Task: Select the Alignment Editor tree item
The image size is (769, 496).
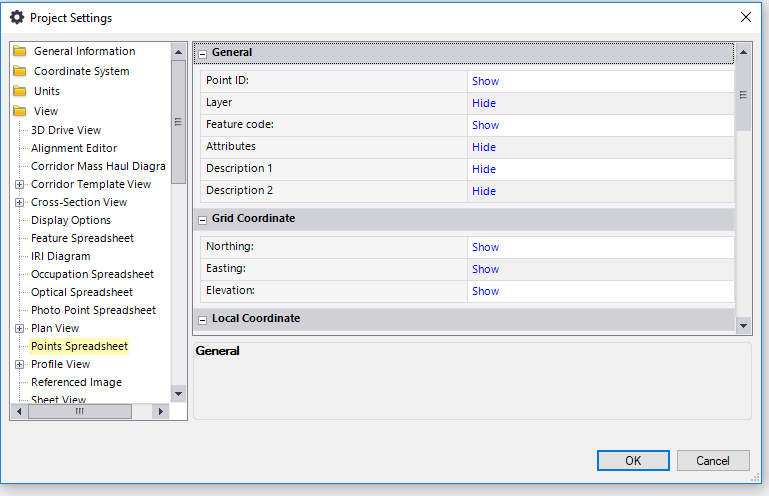Action: (x=74, y=148)
